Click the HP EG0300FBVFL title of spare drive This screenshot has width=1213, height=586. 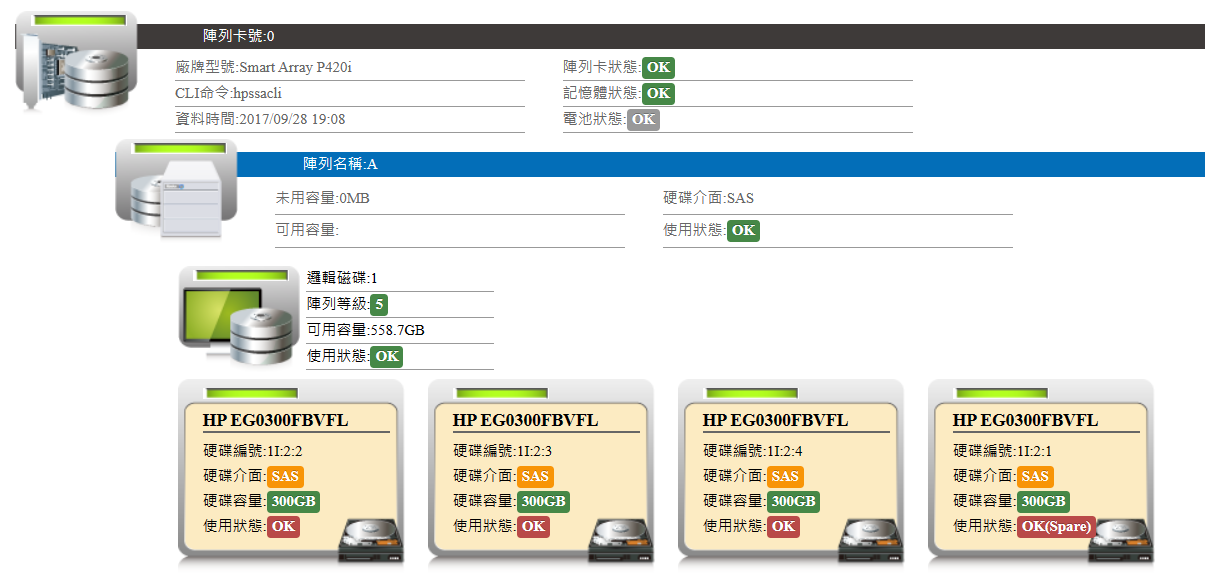click(x=1025, y=420)
